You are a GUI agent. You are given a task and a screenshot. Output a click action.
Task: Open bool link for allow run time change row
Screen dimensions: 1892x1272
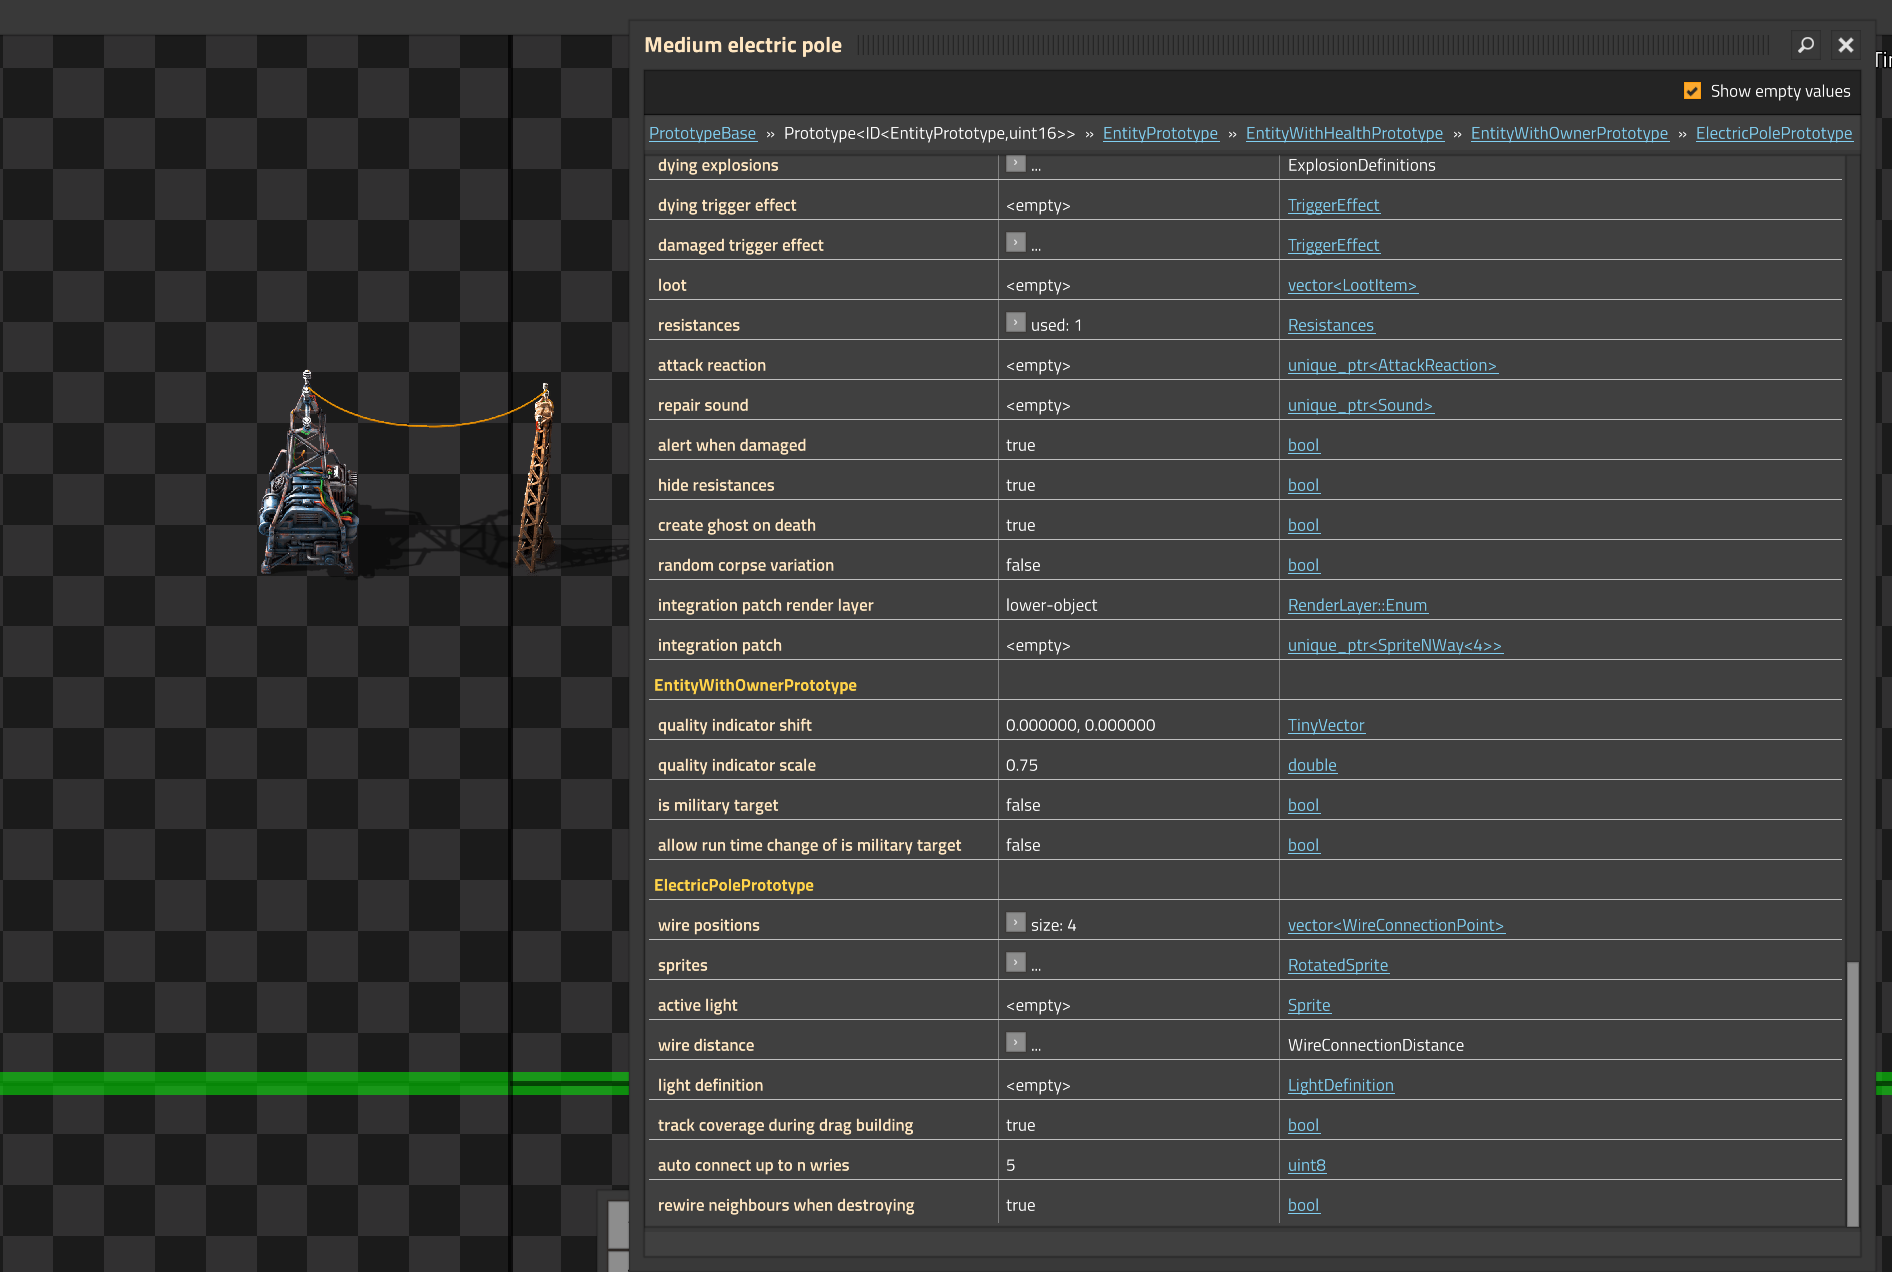[x=1303, y=845]
